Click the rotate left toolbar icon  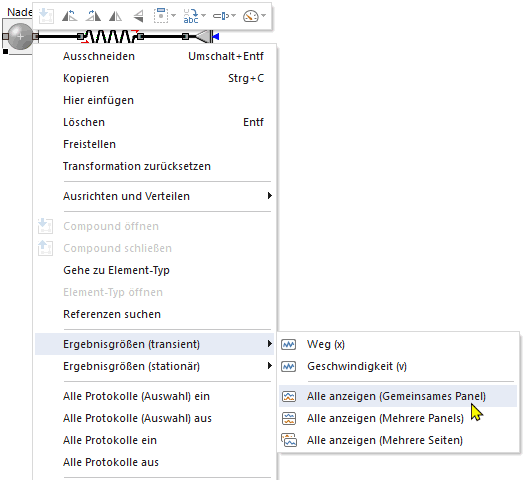70,16
